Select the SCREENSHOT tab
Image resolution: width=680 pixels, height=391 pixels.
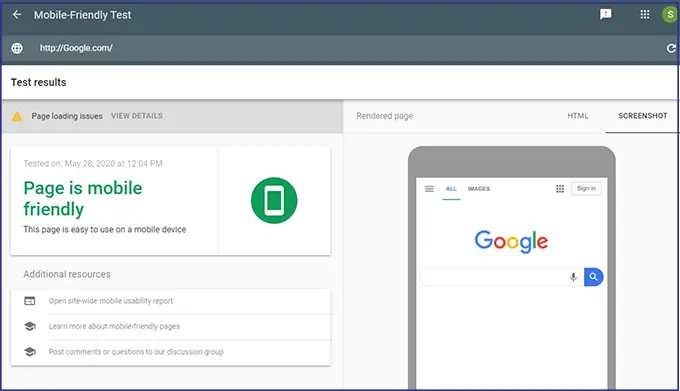tap(643, 116)
